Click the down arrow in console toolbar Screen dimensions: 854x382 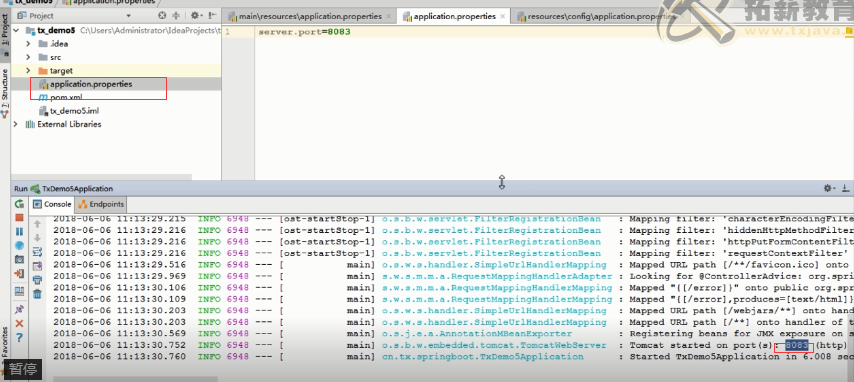[x=37, y=238]
